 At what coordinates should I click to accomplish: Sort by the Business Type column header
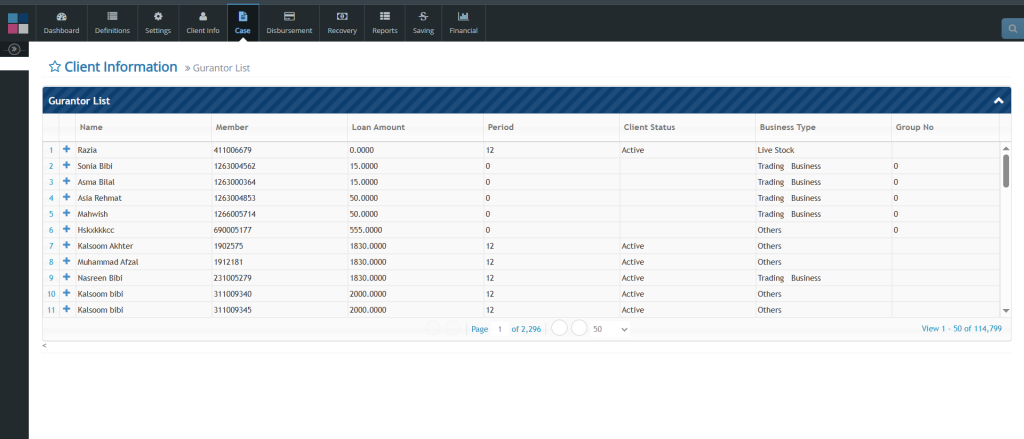(x=788, y=127)
